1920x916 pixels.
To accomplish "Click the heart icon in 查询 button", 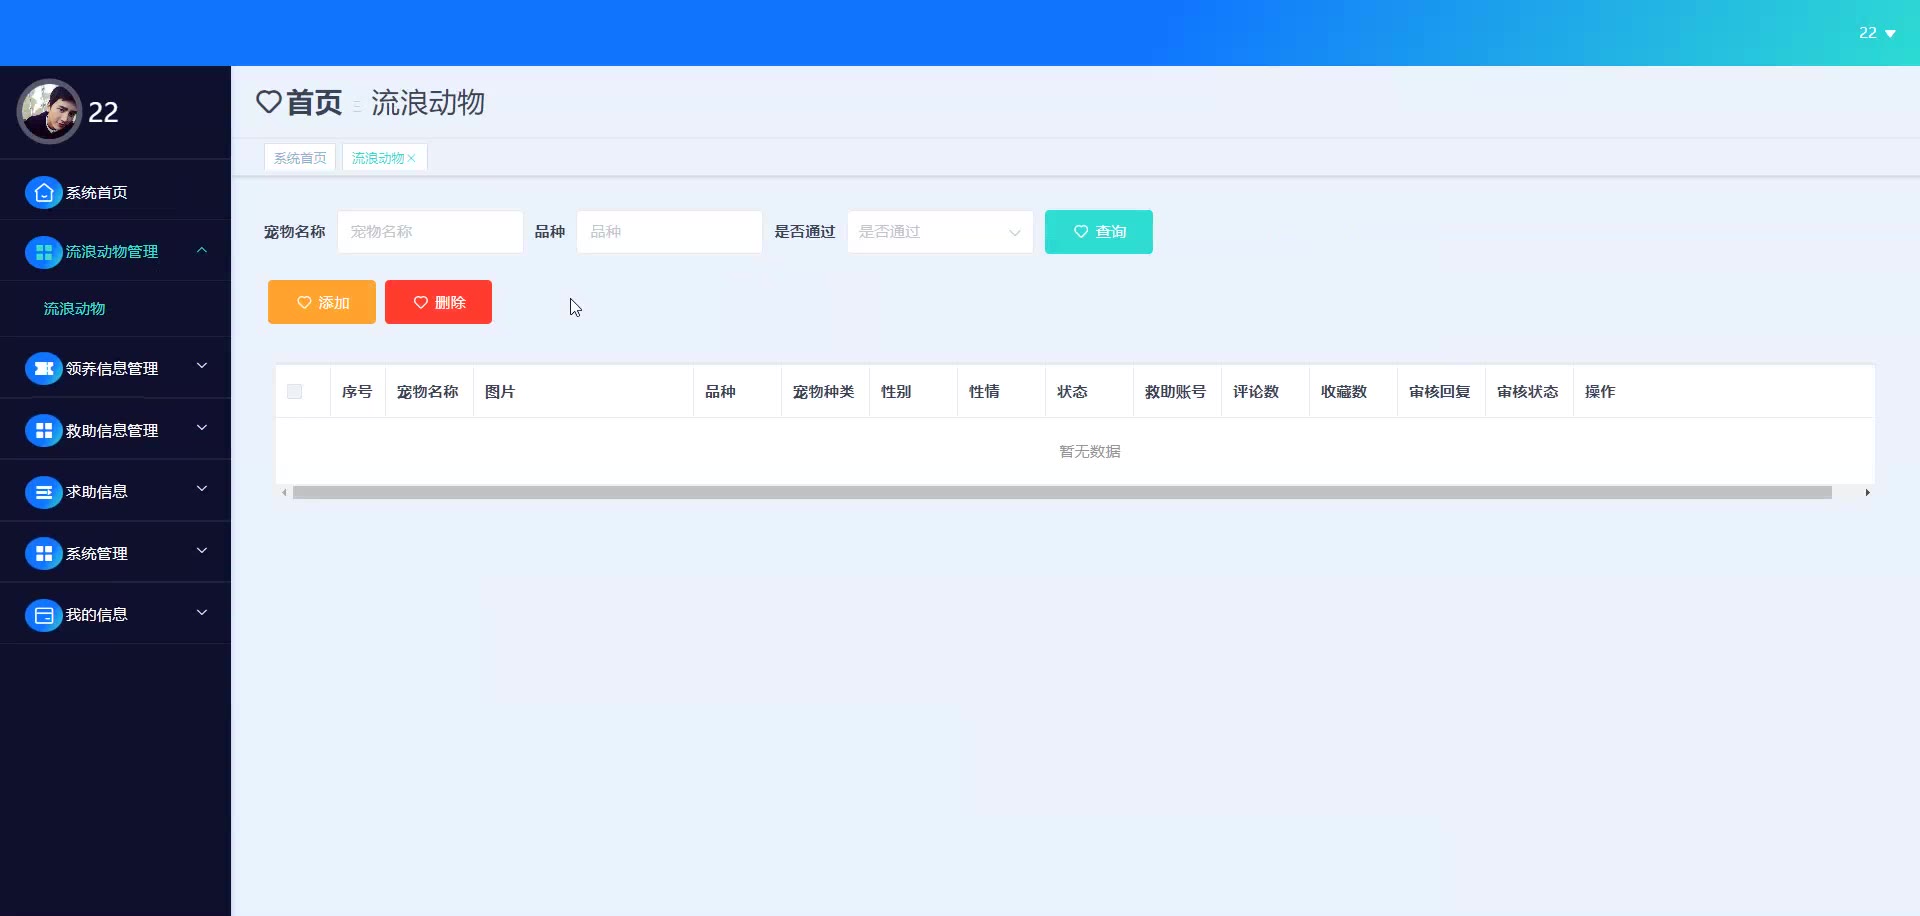I will pyautogui.click(x=1081, y=232).
